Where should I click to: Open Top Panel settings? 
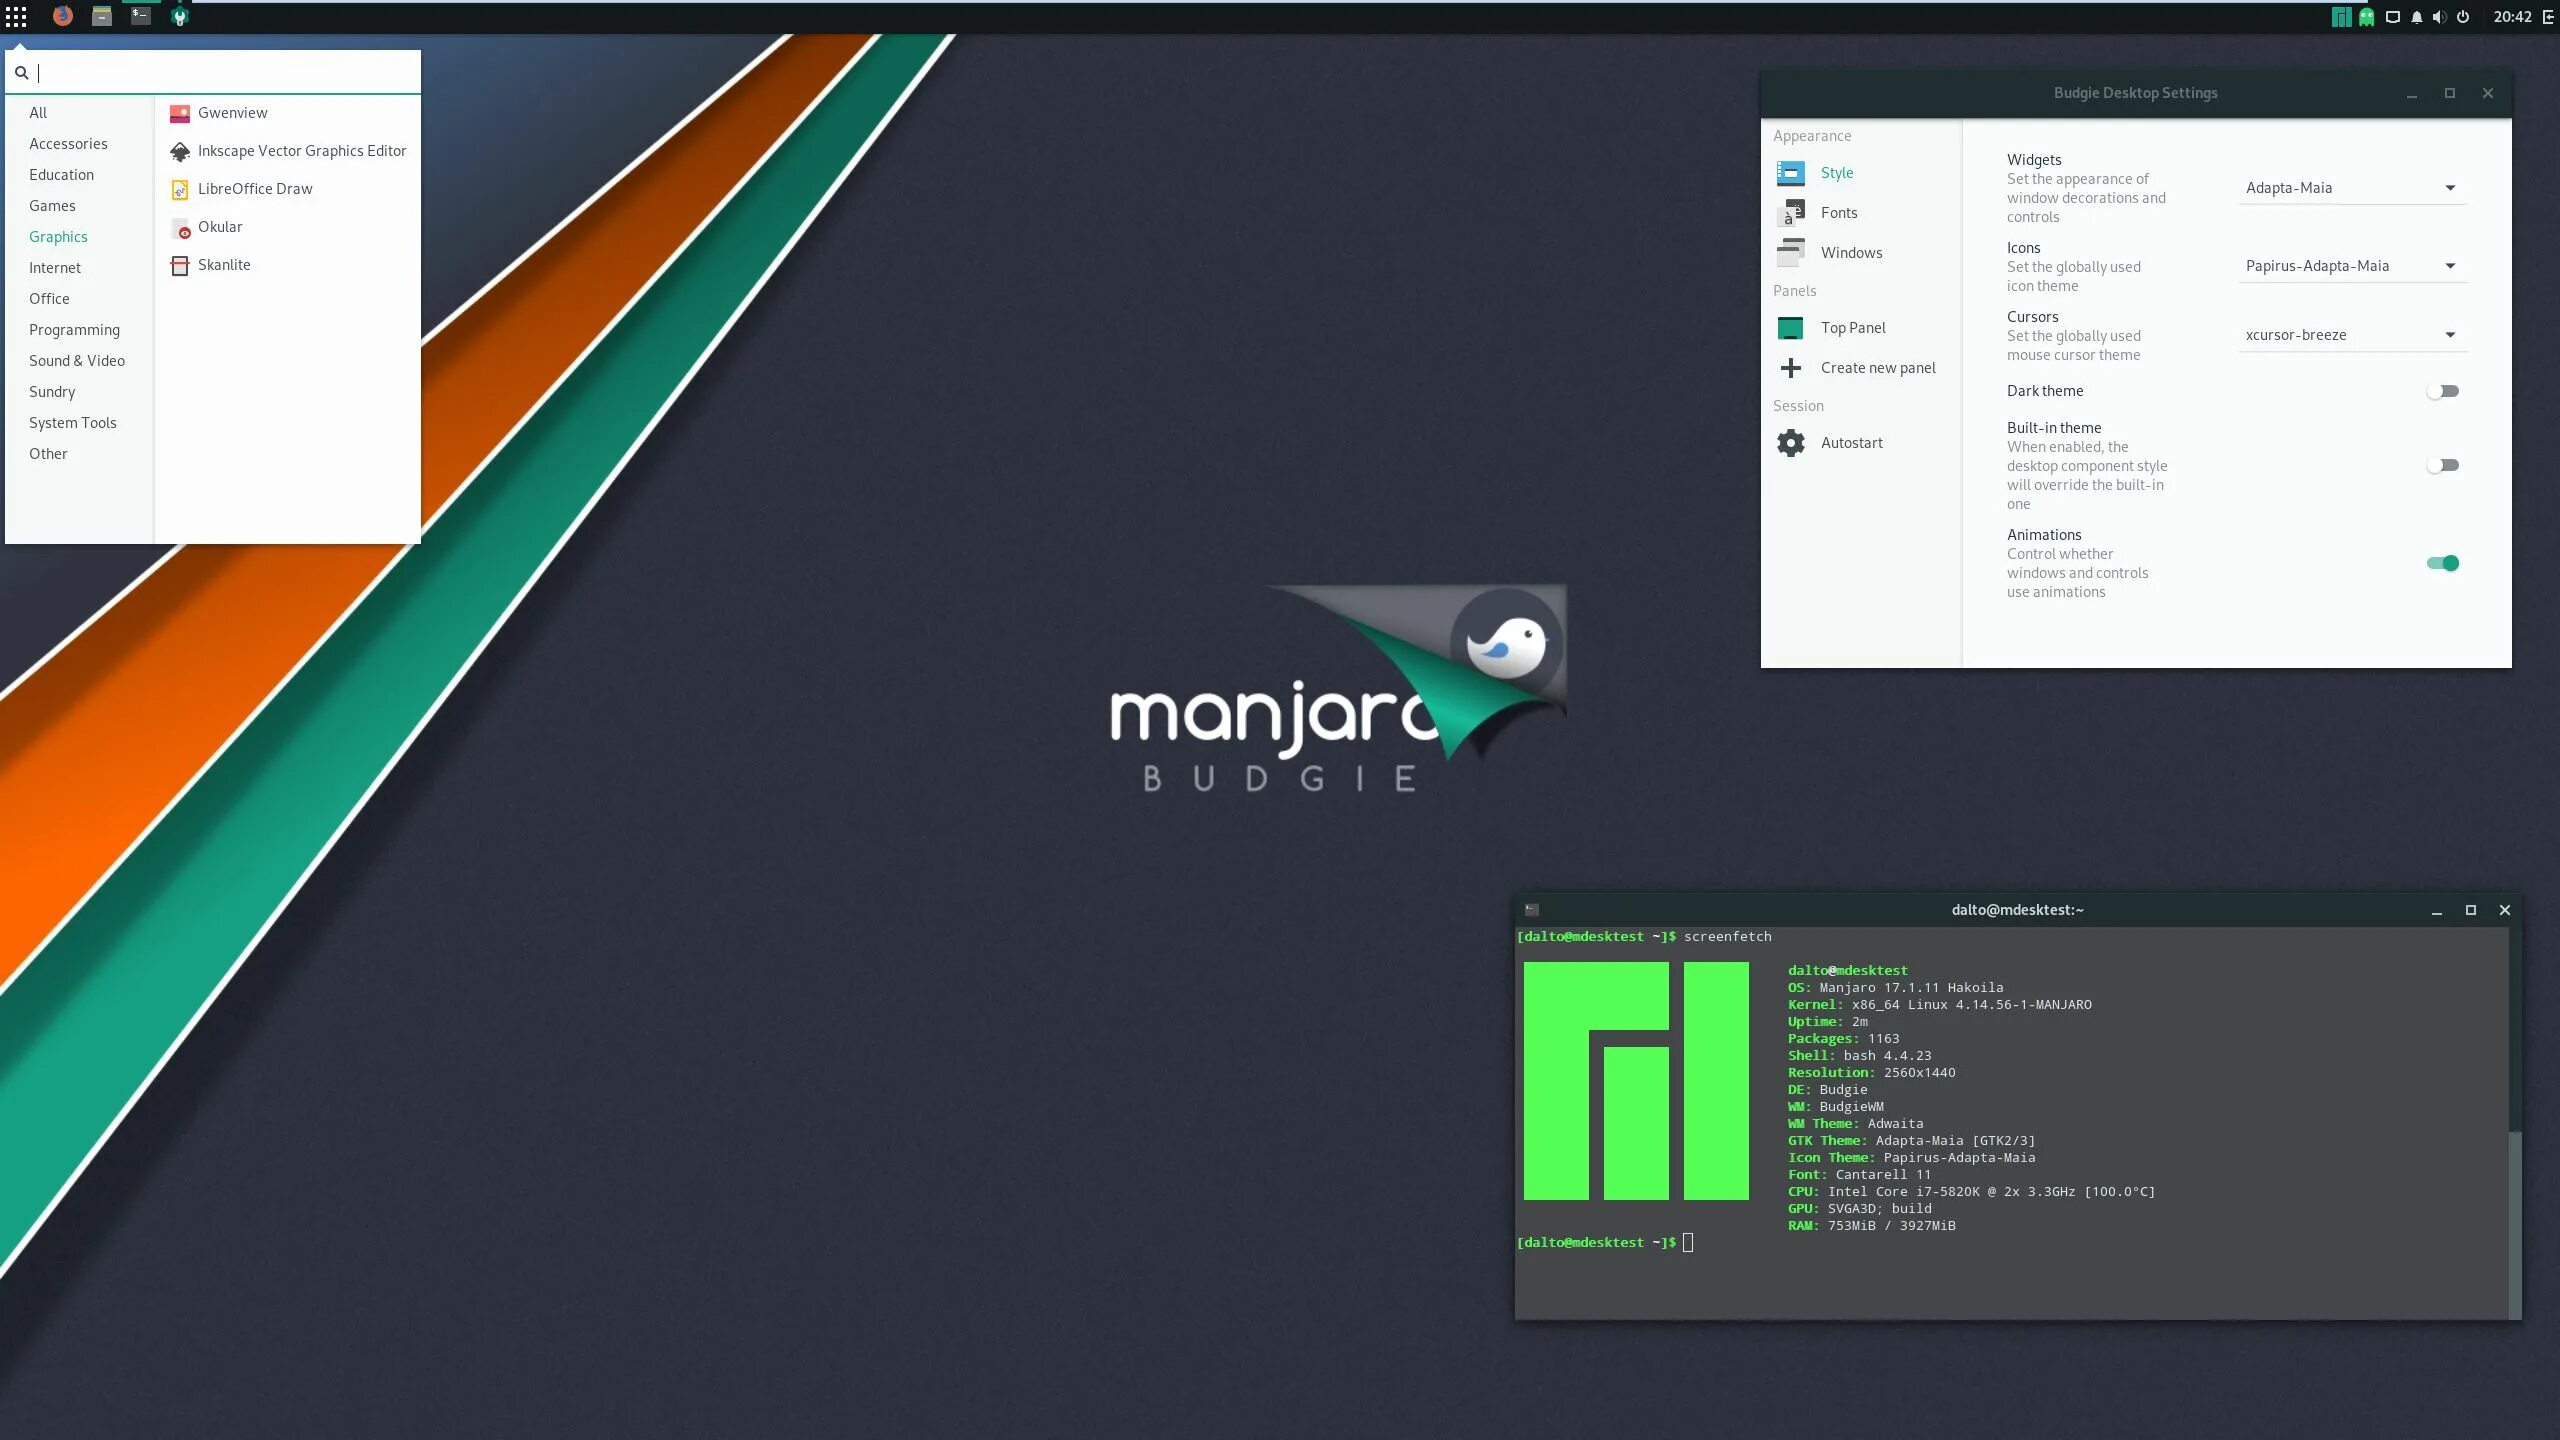(1861, 328)
